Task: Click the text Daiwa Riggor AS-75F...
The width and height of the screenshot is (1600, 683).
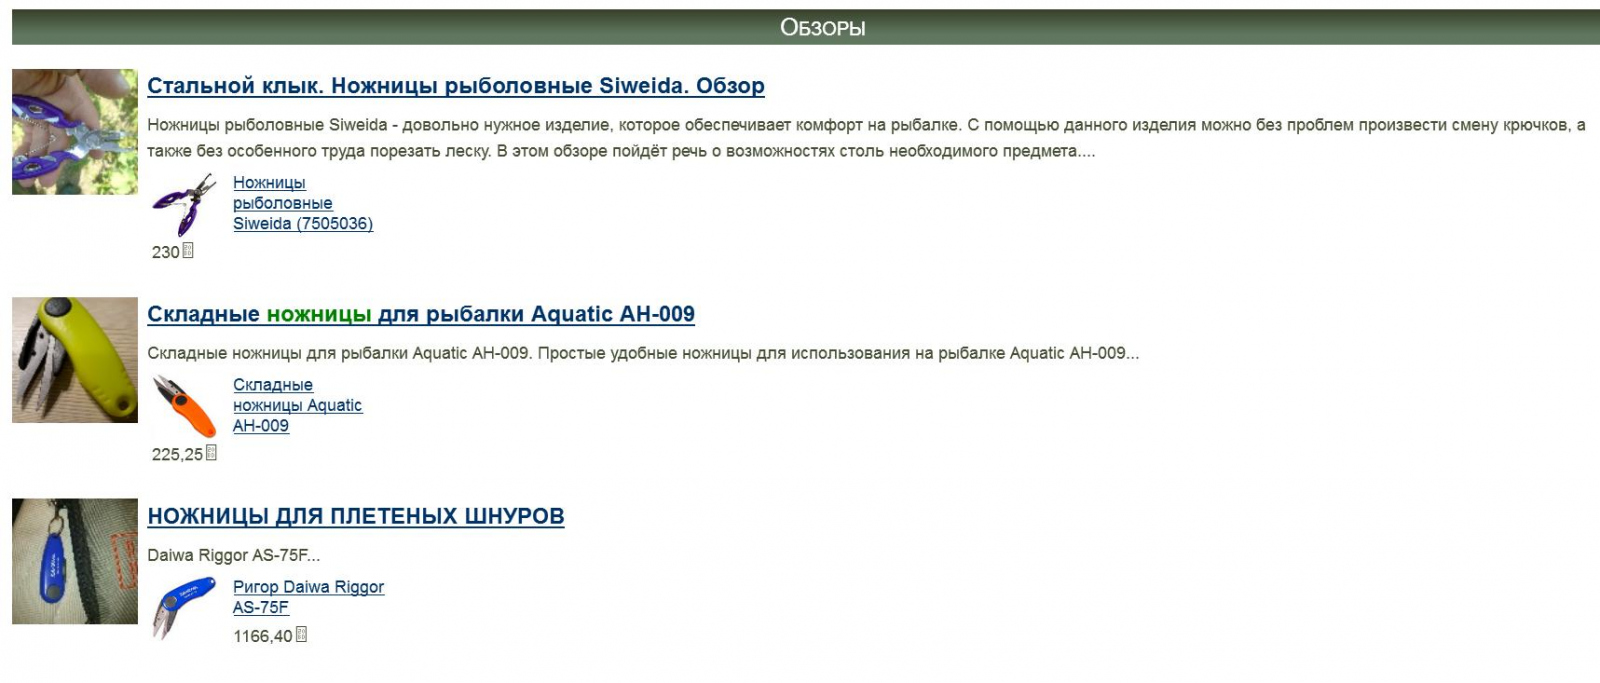Action: [x=233, y=555]
